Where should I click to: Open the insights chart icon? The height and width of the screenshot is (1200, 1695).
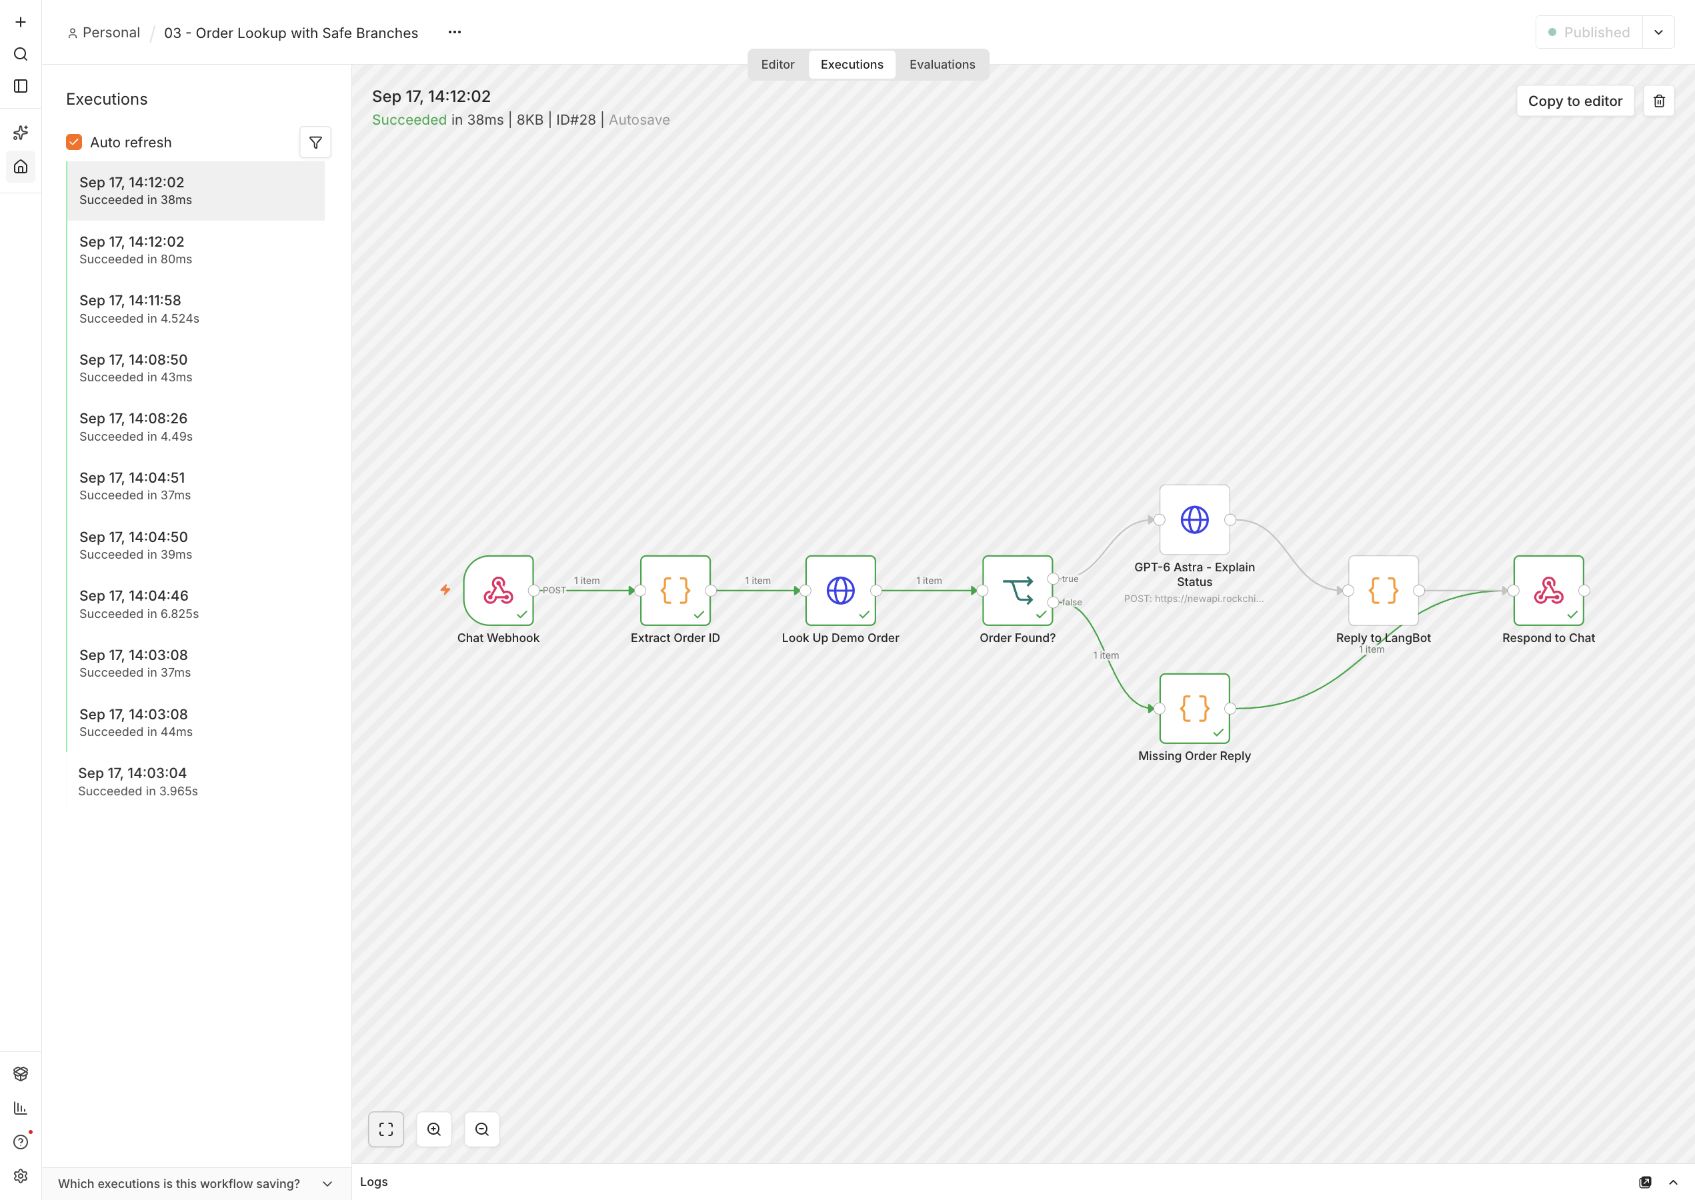point(20,1108)
